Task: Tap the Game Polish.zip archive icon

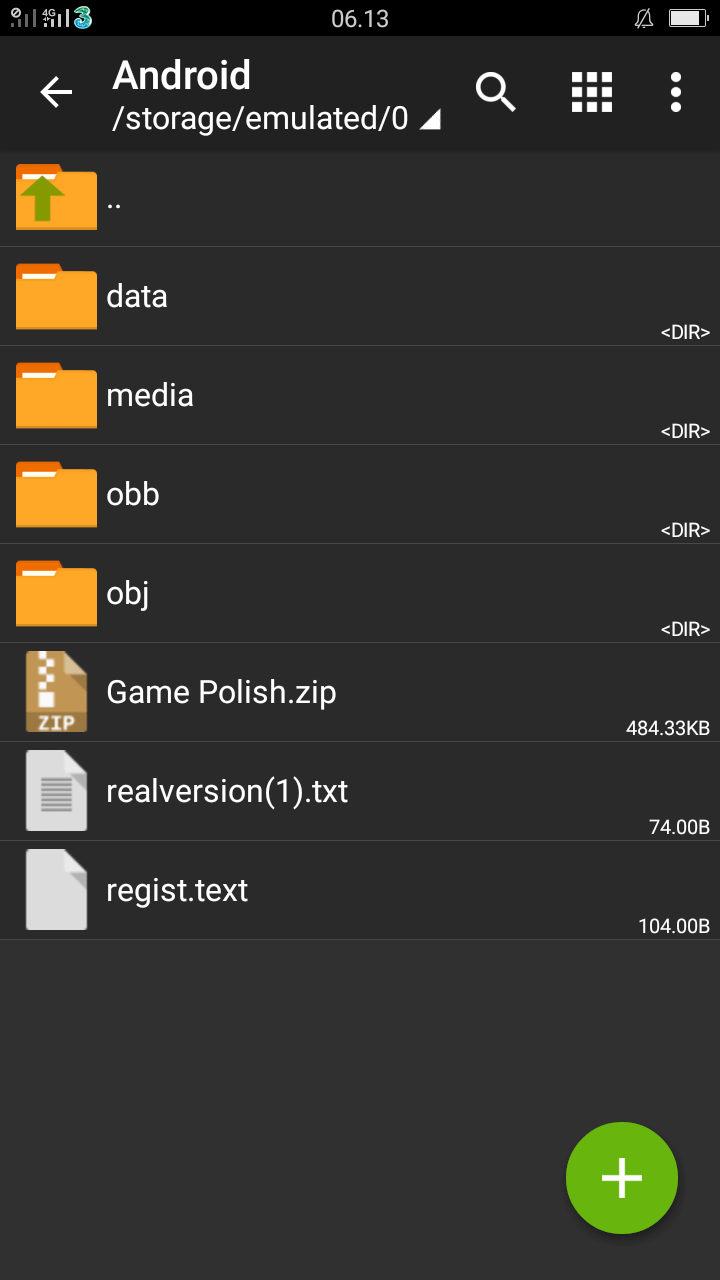Action: (56, 692)
